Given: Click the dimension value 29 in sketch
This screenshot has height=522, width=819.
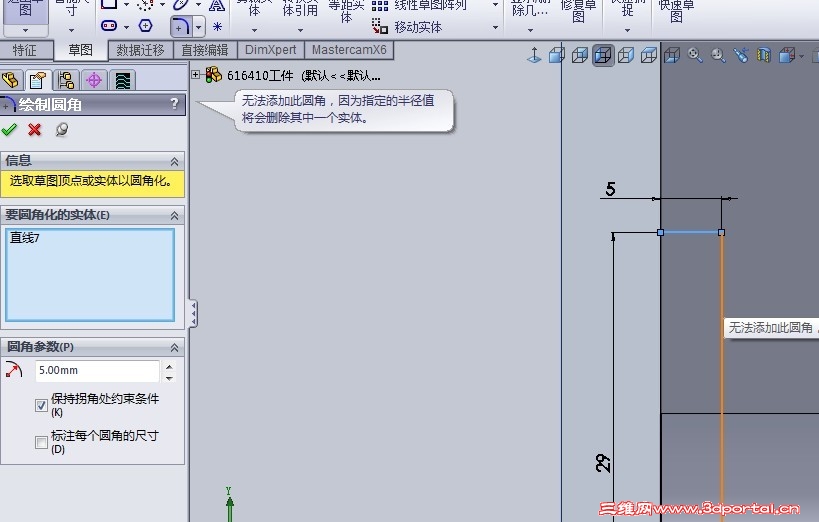Looking at the screenshot, I should coord(603,463).
